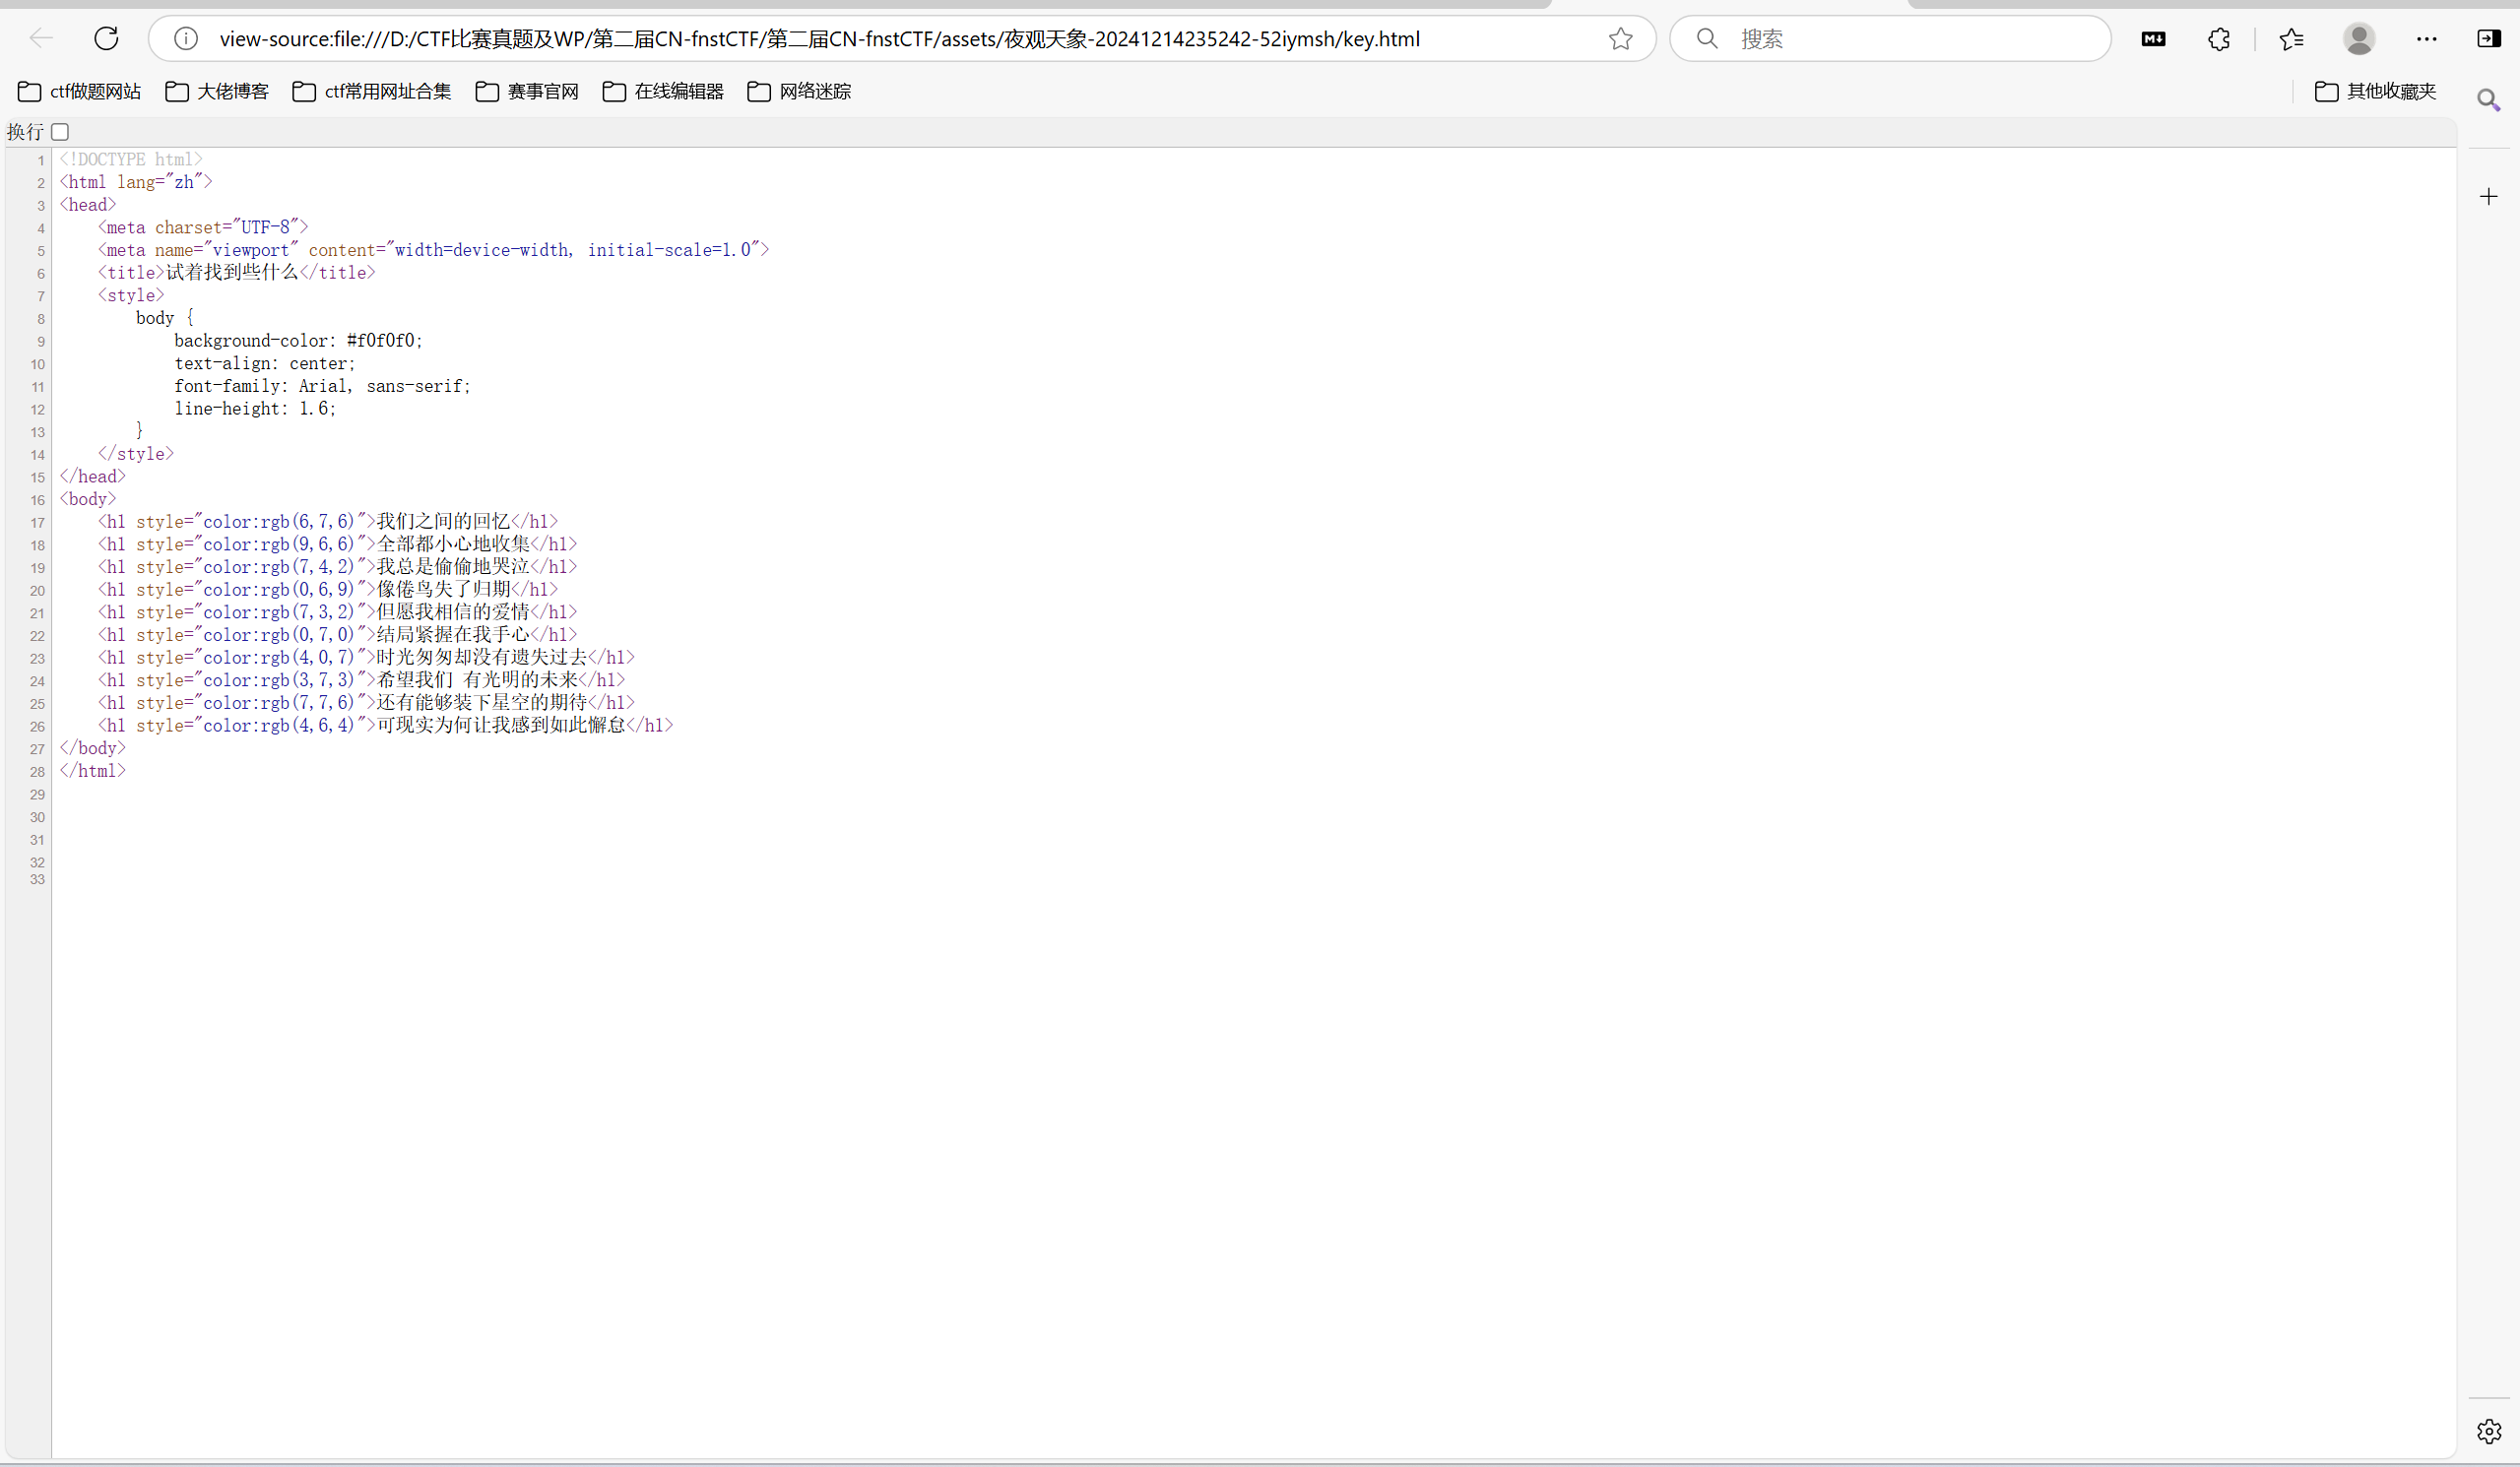Click the text 结局紧握在我手心
The image size is (2520, 1467).
point(453,634)
